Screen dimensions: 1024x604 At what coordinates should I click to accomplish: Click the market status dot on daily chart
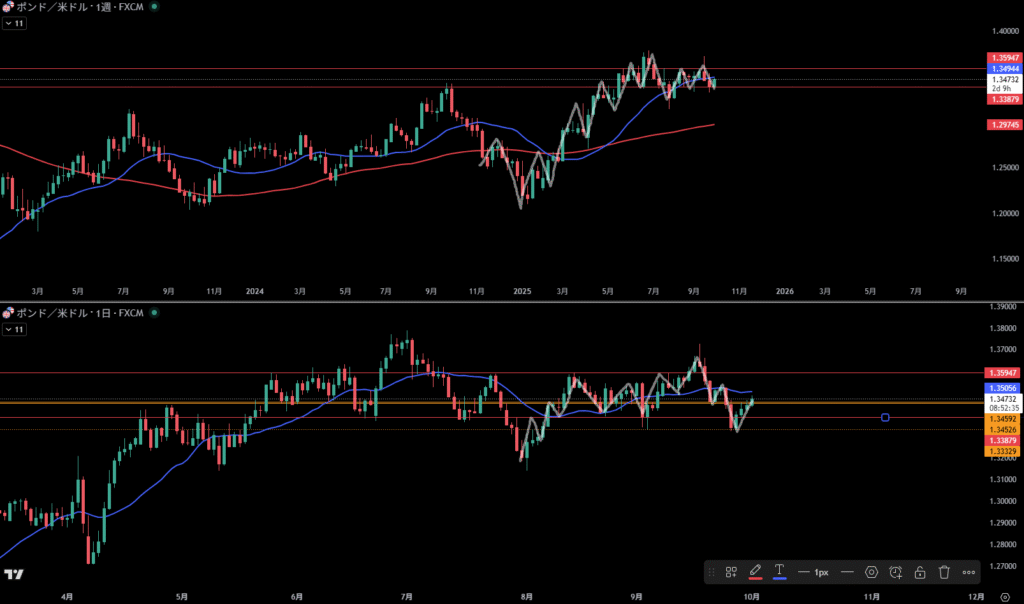tap(154, 313)
